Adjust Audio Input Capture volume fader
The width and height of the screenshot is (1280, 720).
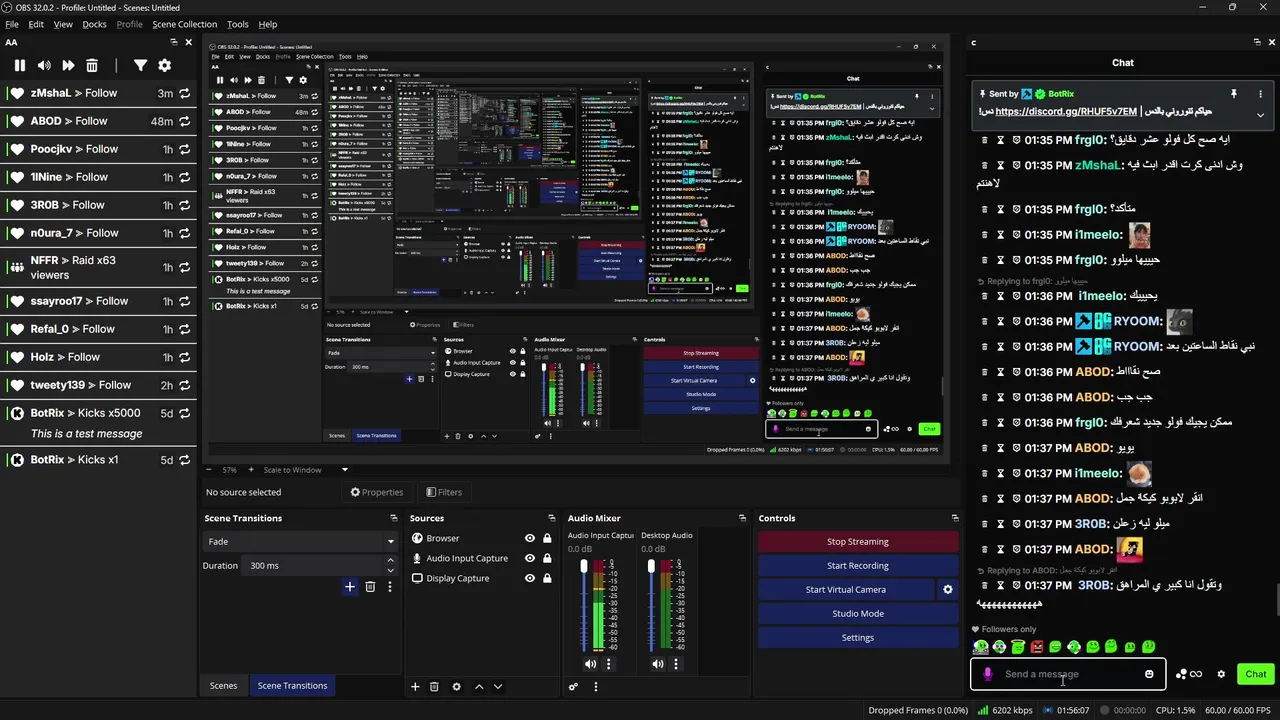[584, 567]
